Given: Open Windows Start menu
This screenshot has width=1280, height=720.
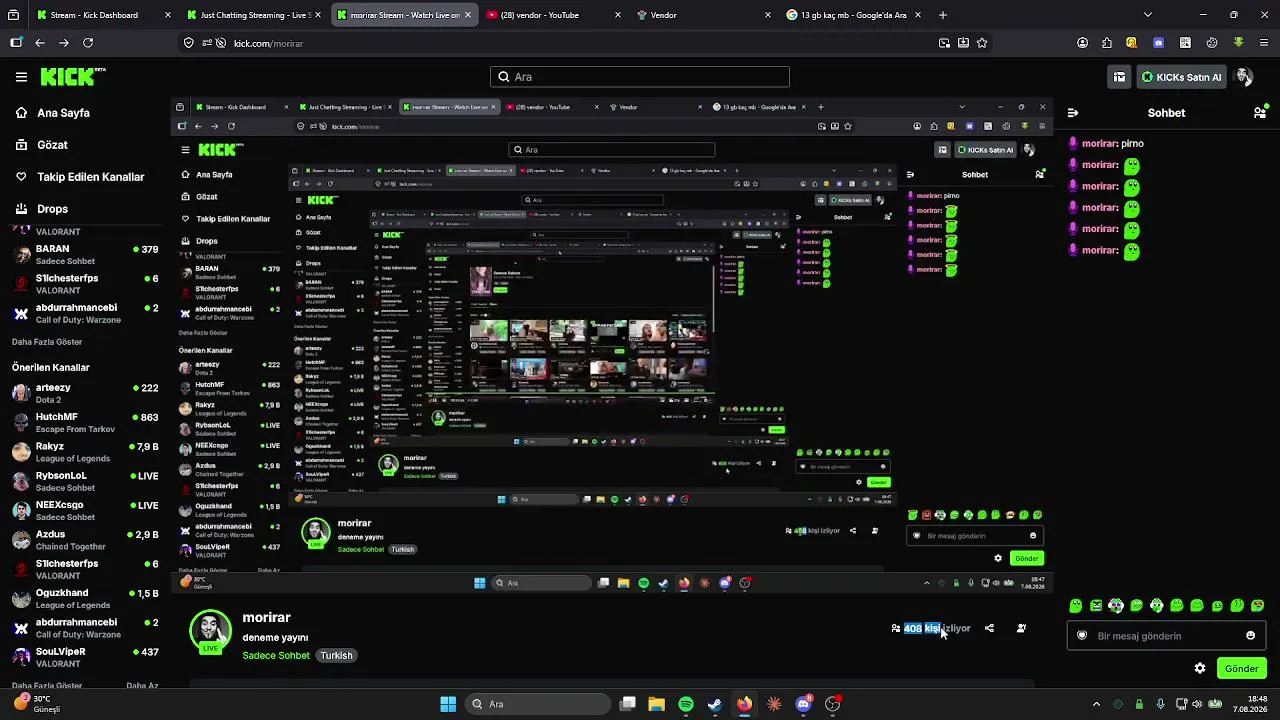Looking at the screenshot, I should click(448, 704).
